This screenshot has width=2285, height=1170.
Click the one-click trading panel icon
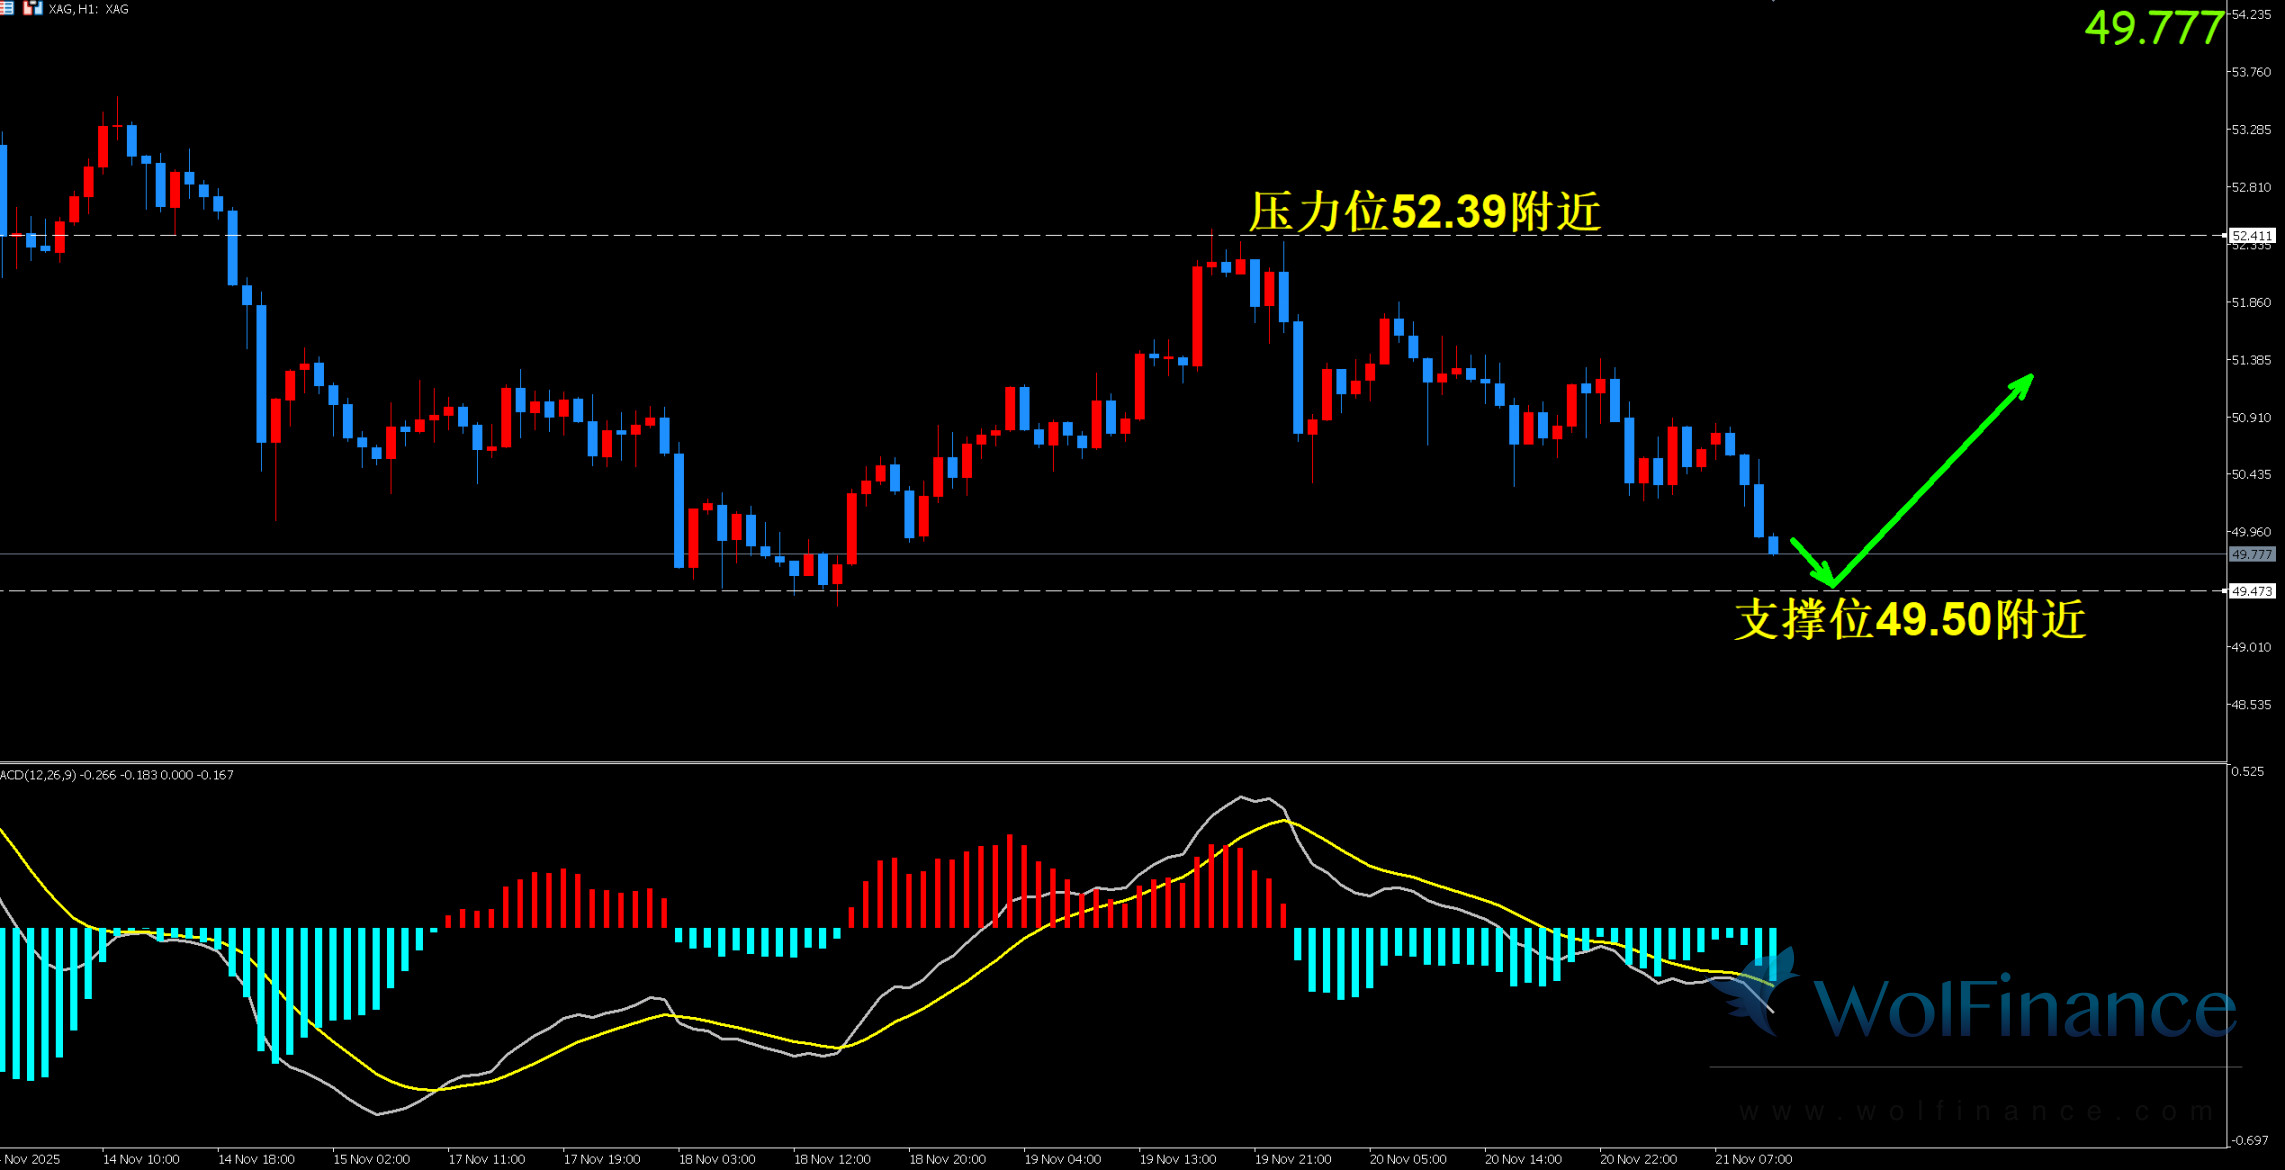pyautogui.click(x=33, y=8)
